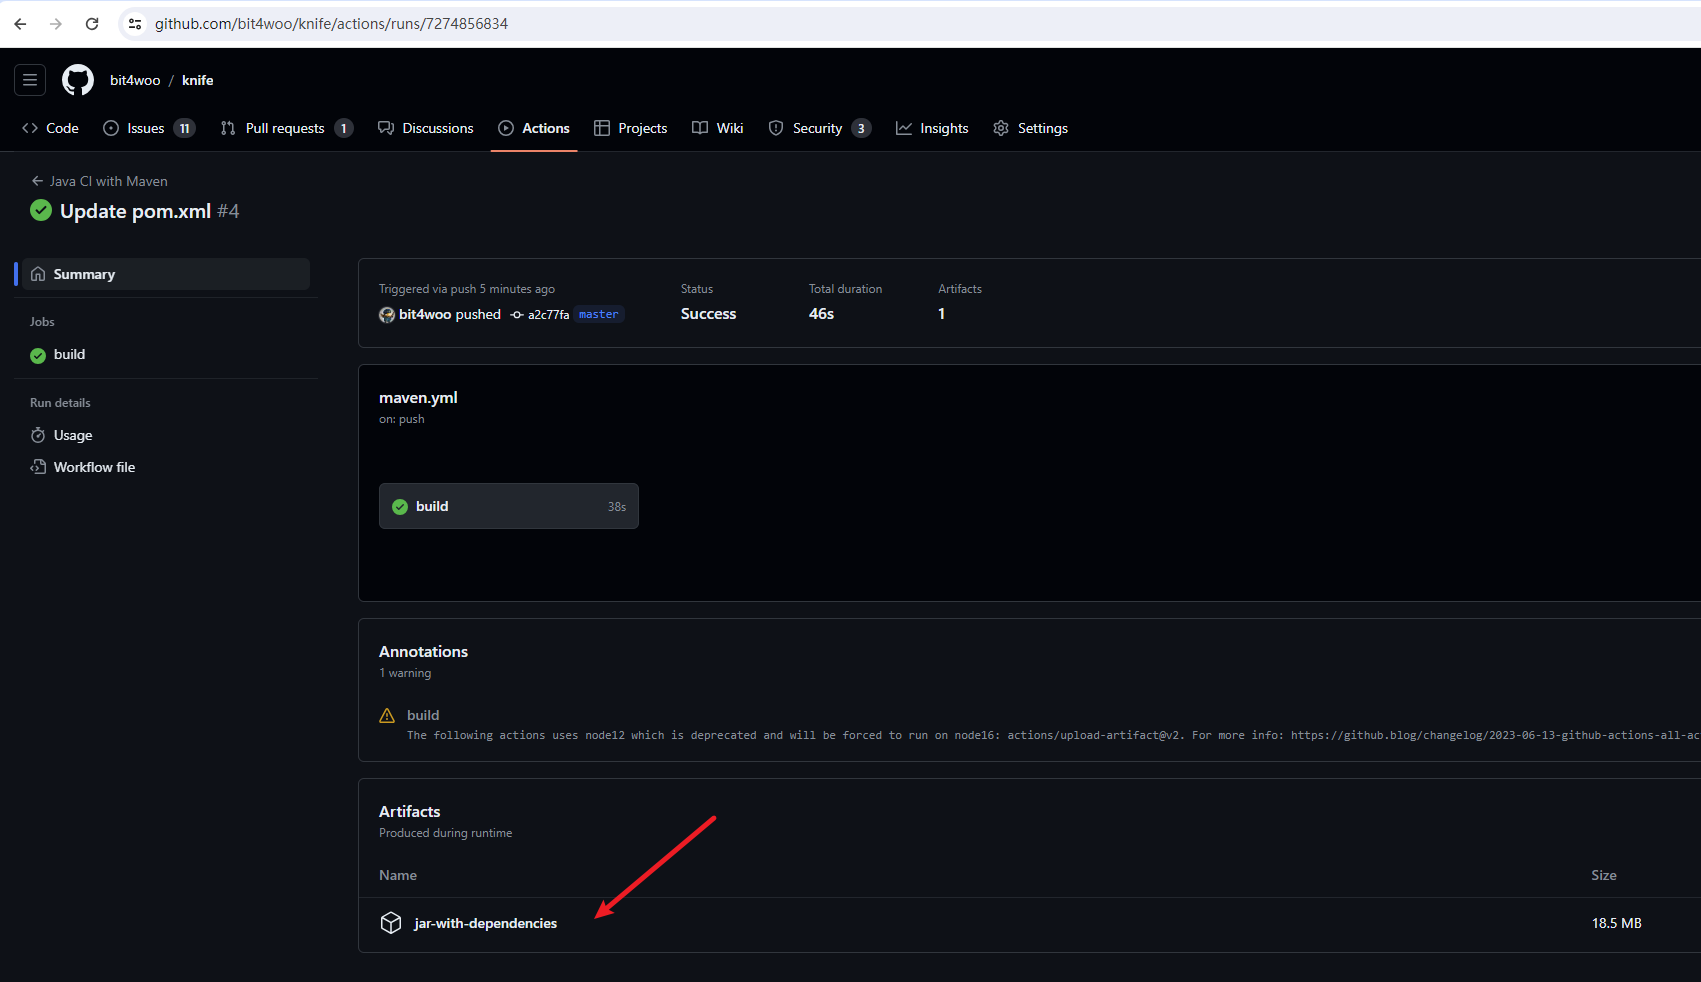The image size is (1701, 982).
Task: Open the knife repository link
Action: [198, 80]
